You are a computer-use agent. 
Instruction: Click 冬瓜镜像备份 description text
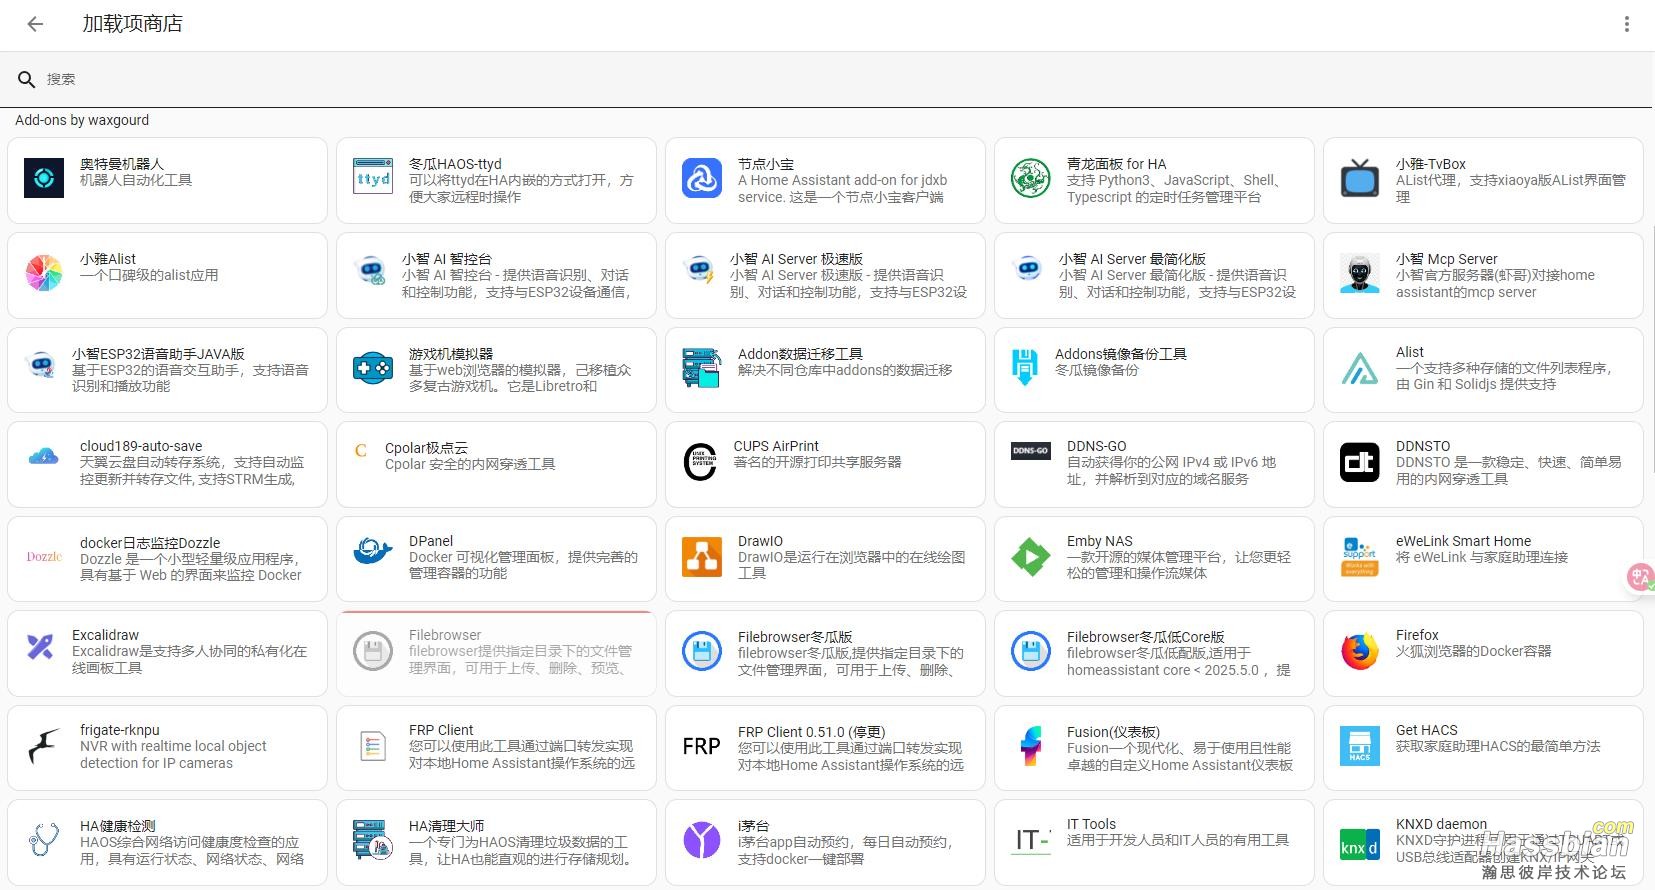pyautogui.click(x=1097, y=371)
